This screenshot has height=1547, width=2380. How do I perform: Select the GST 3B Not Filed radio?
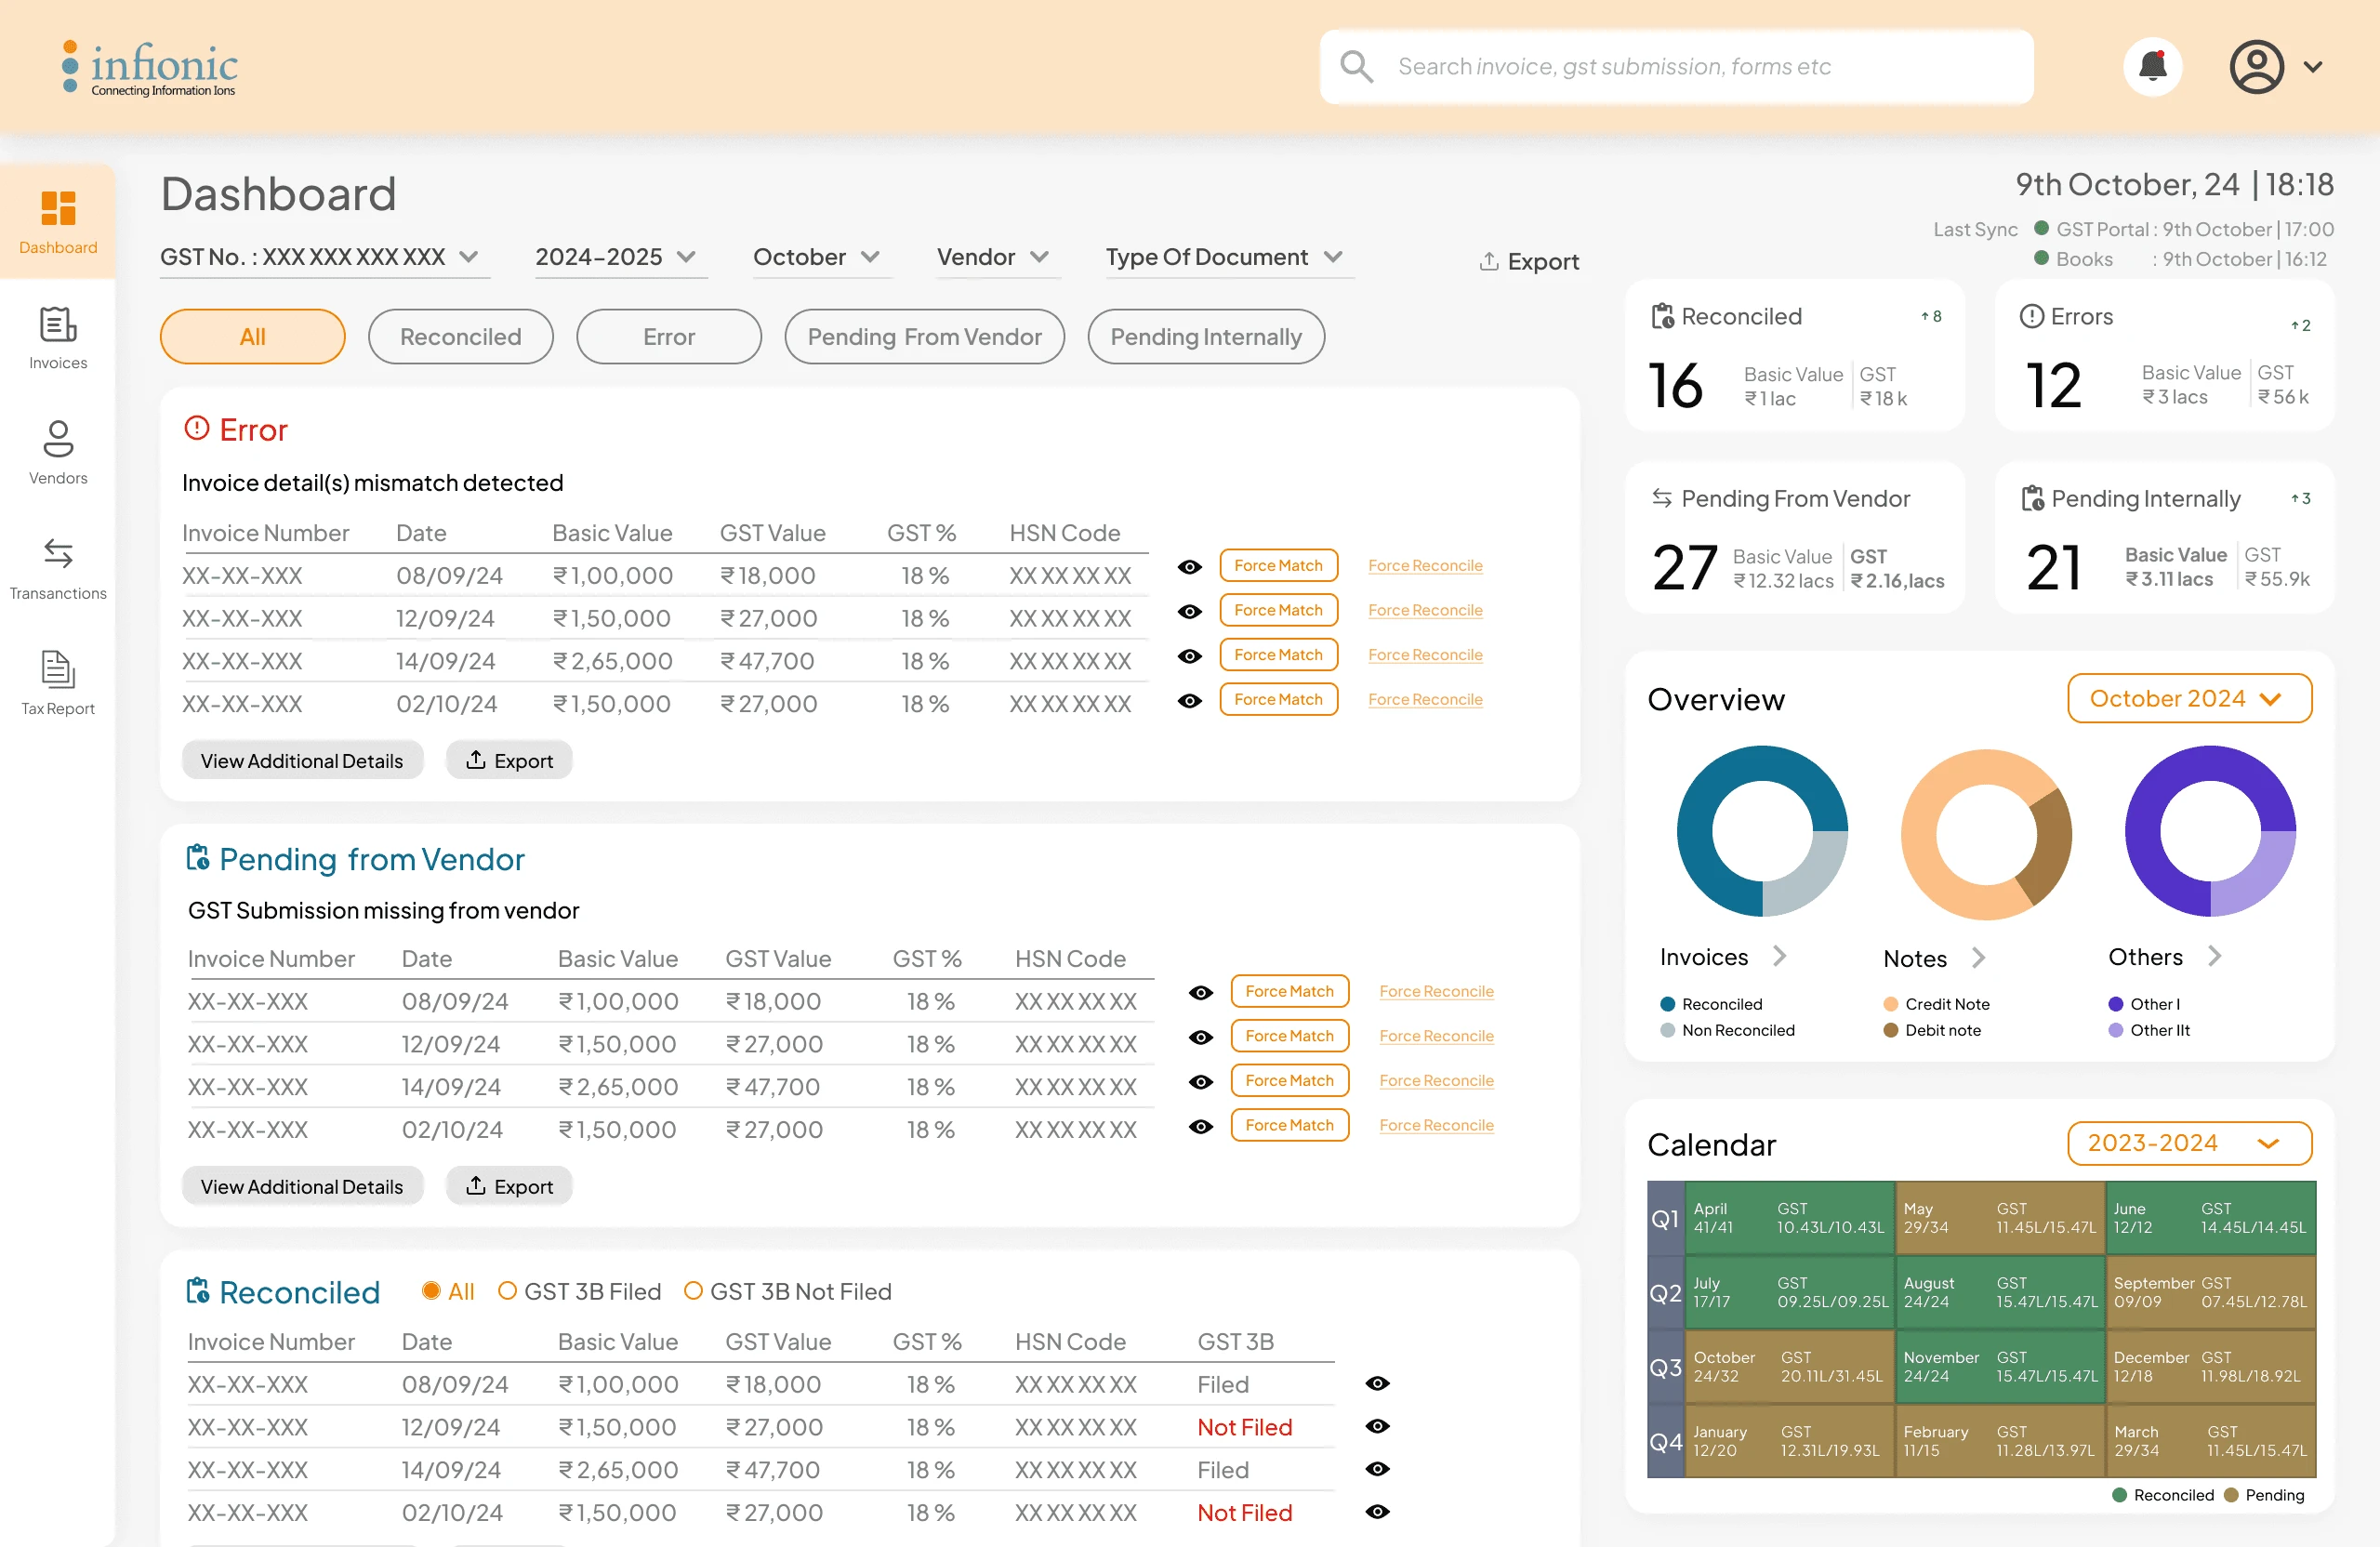[x=692, y=1291]
